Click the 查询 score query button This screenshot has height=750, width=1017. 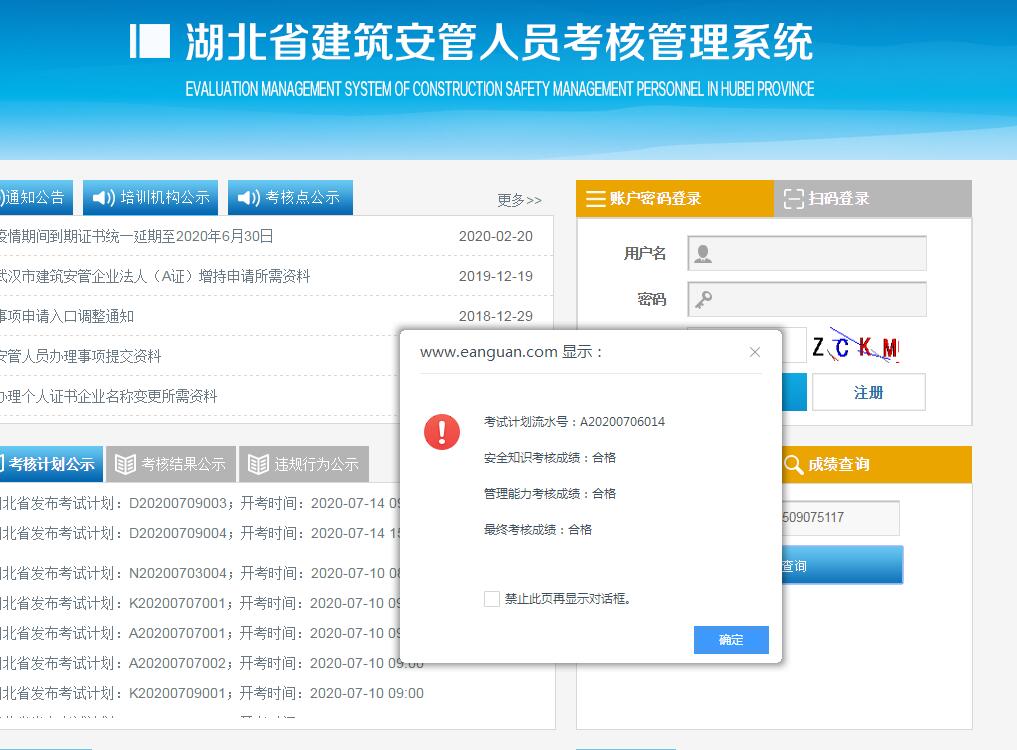pyautogui.click(x=842, y=565)
